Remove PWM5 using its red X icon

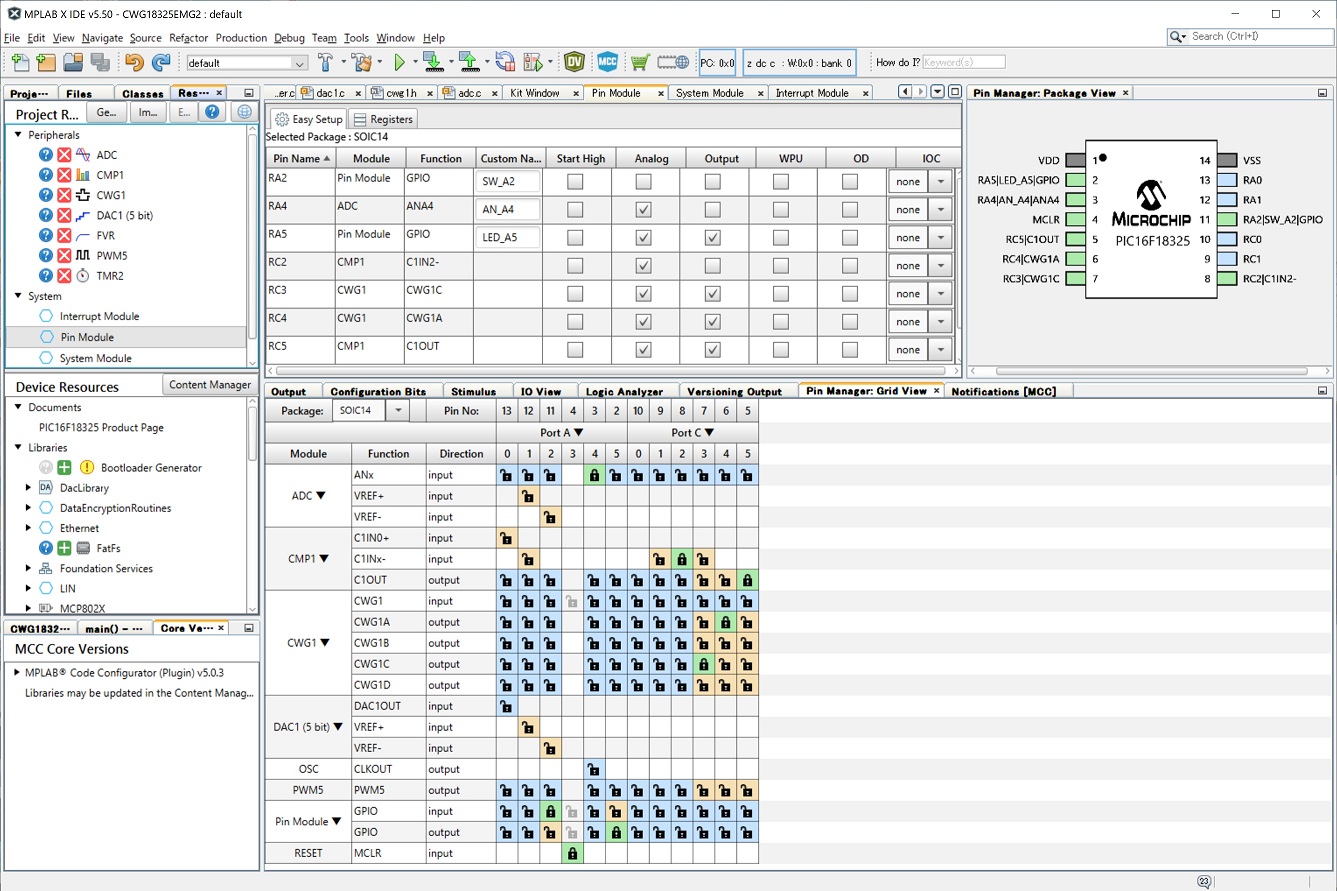click(x=64, y=255)
